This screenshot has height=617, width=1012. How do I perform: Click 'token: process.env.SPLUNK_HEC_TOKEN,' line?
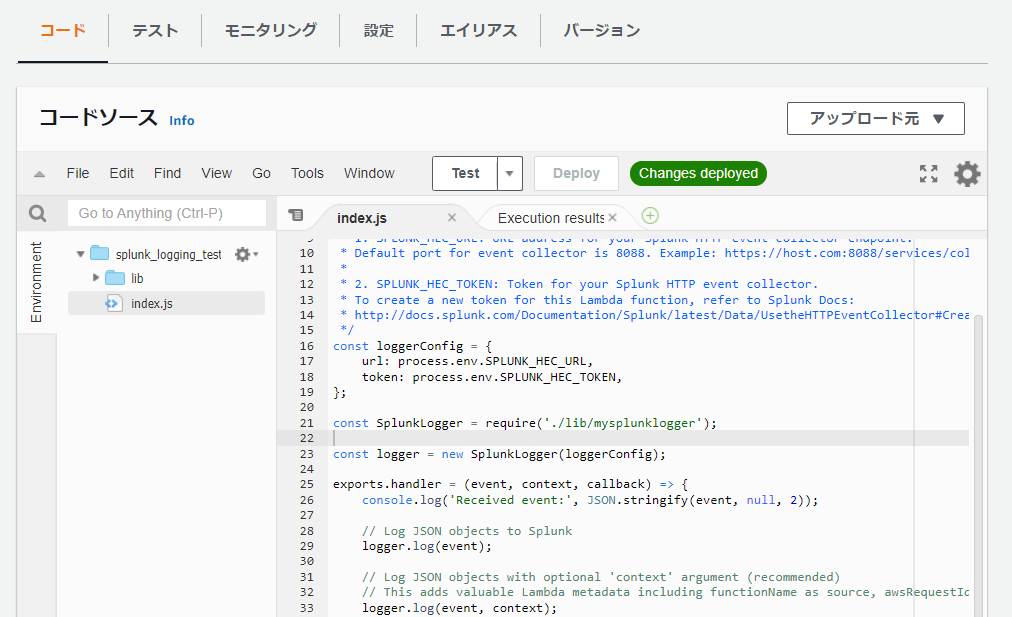[492, 377]
